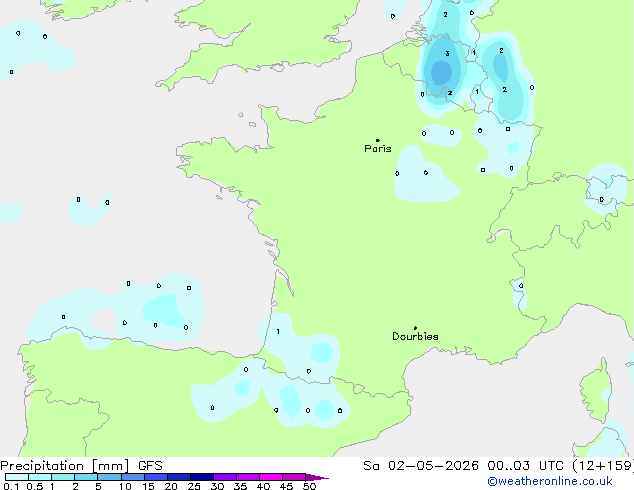Select the 10–15 mm legend swatch
This screenshot has height=490, width=634.
pyautogui.click(x=133, y=477)
